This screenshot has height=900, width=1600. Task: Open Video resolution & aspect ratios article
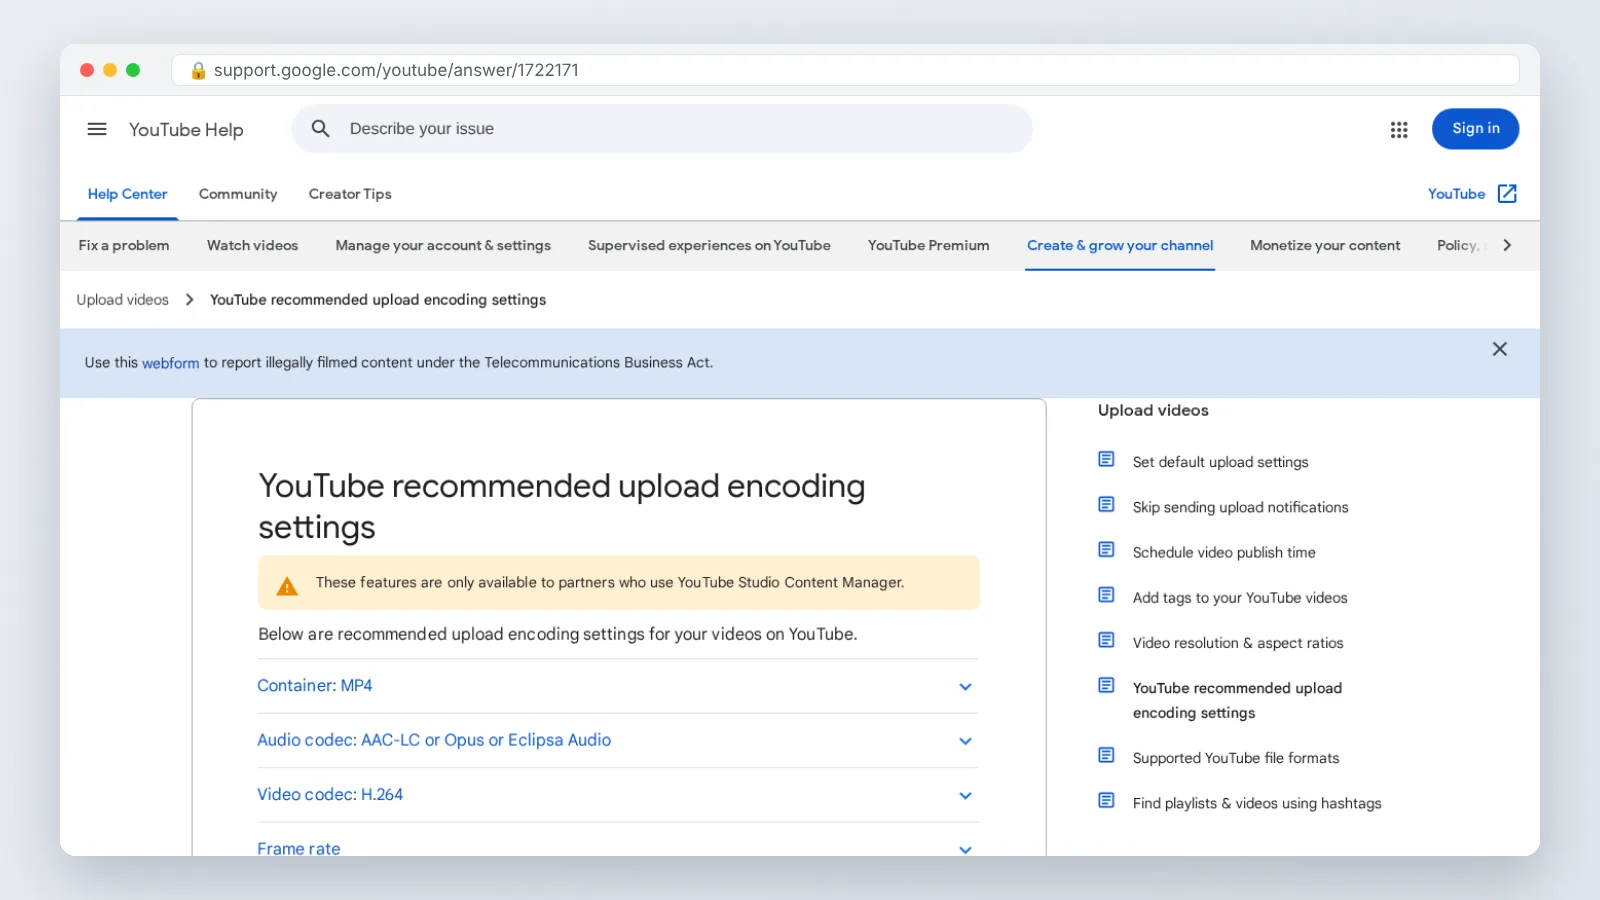click(x=1238, y=643)
